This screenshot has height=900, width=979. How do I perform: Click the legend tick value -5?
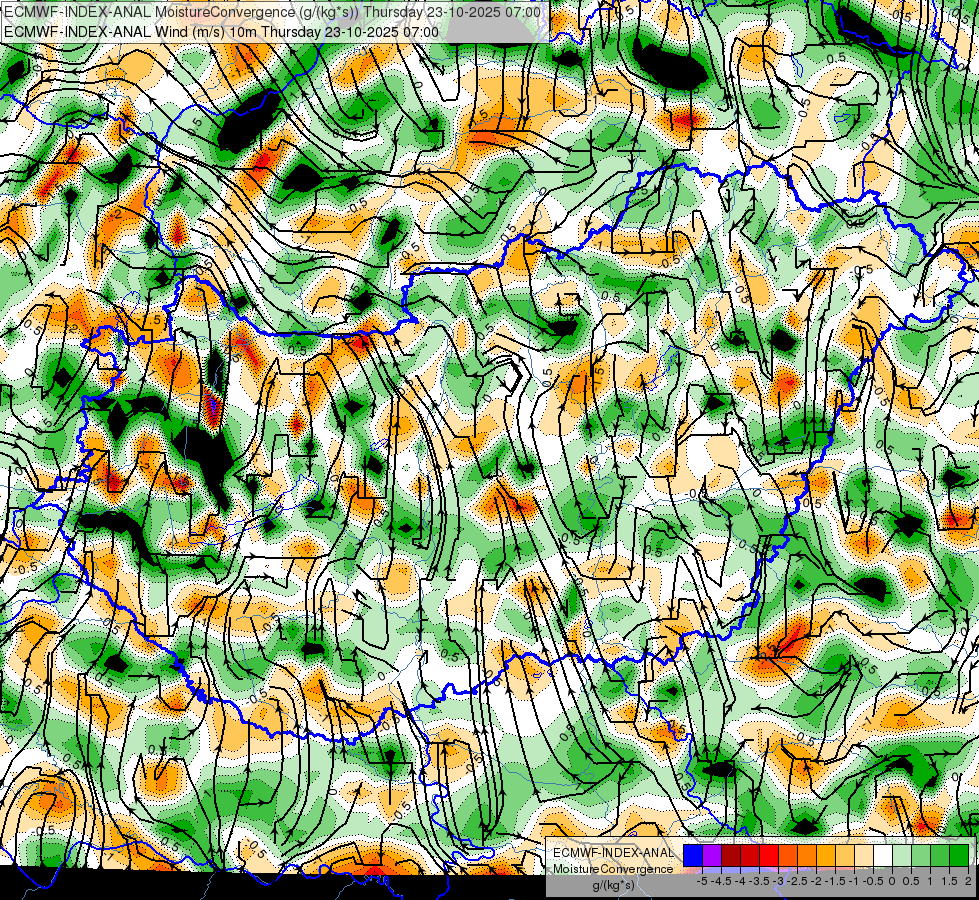pyautogui.click(x=702, y=881)
